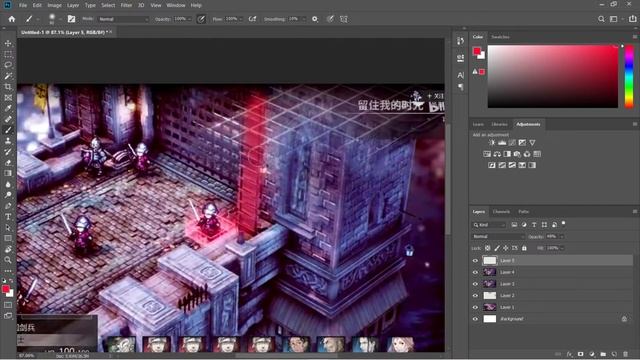The image size is (640, 360).
Task: Select the Horizontal Type tool
Action: pos(8,216)
